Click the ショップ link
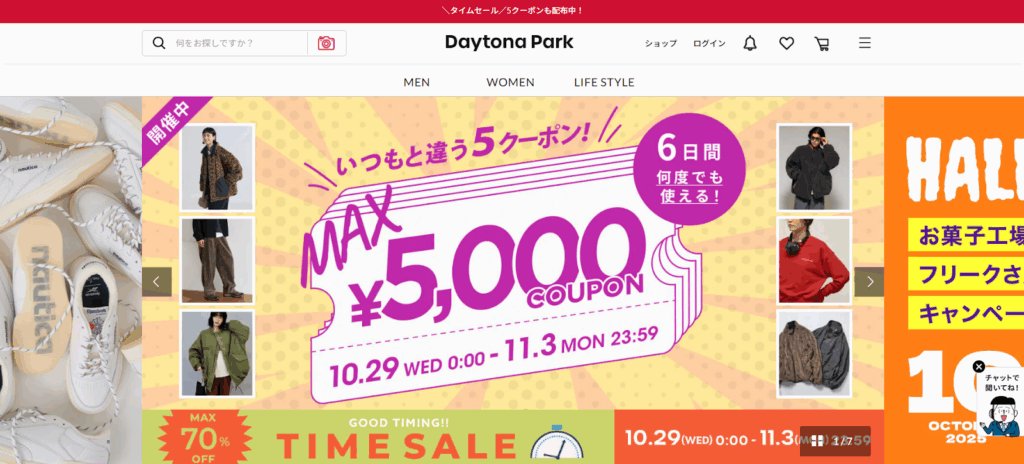 661,44
